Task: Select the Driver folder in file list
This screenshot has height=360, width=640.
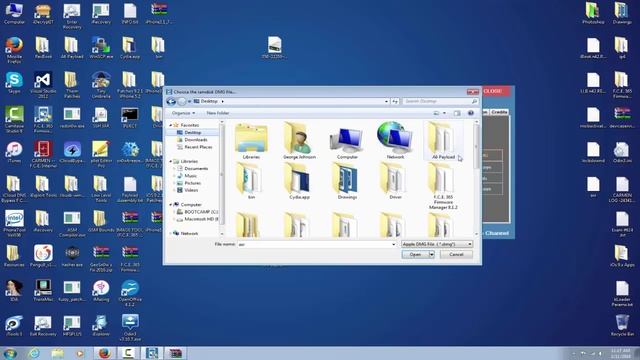Action: [395, 182]
